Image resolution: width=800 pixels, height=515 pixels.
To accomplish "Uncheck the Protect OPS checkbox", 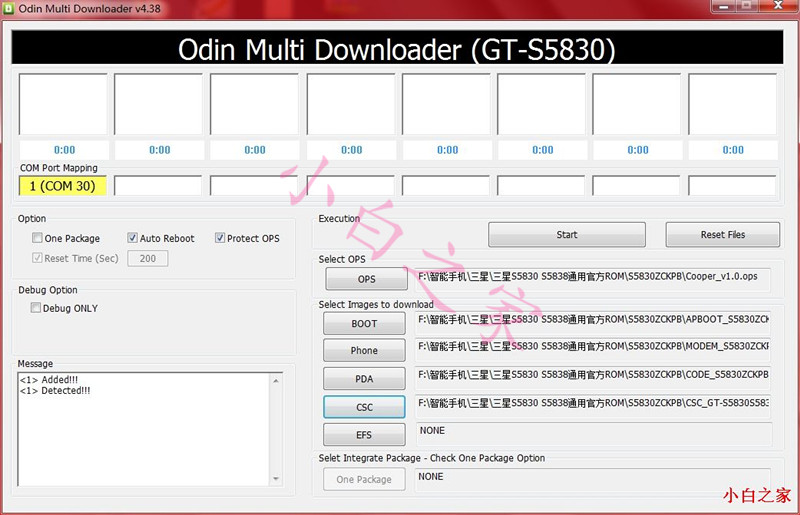I will pos(220,238).
